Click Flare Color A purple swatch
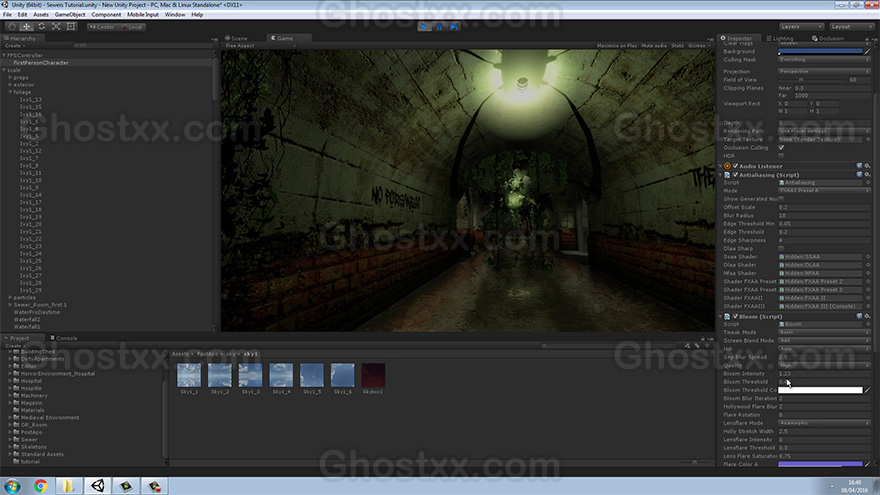Image resolution: width=880 pixels, height=495 pixels. (x=820, y=464)
